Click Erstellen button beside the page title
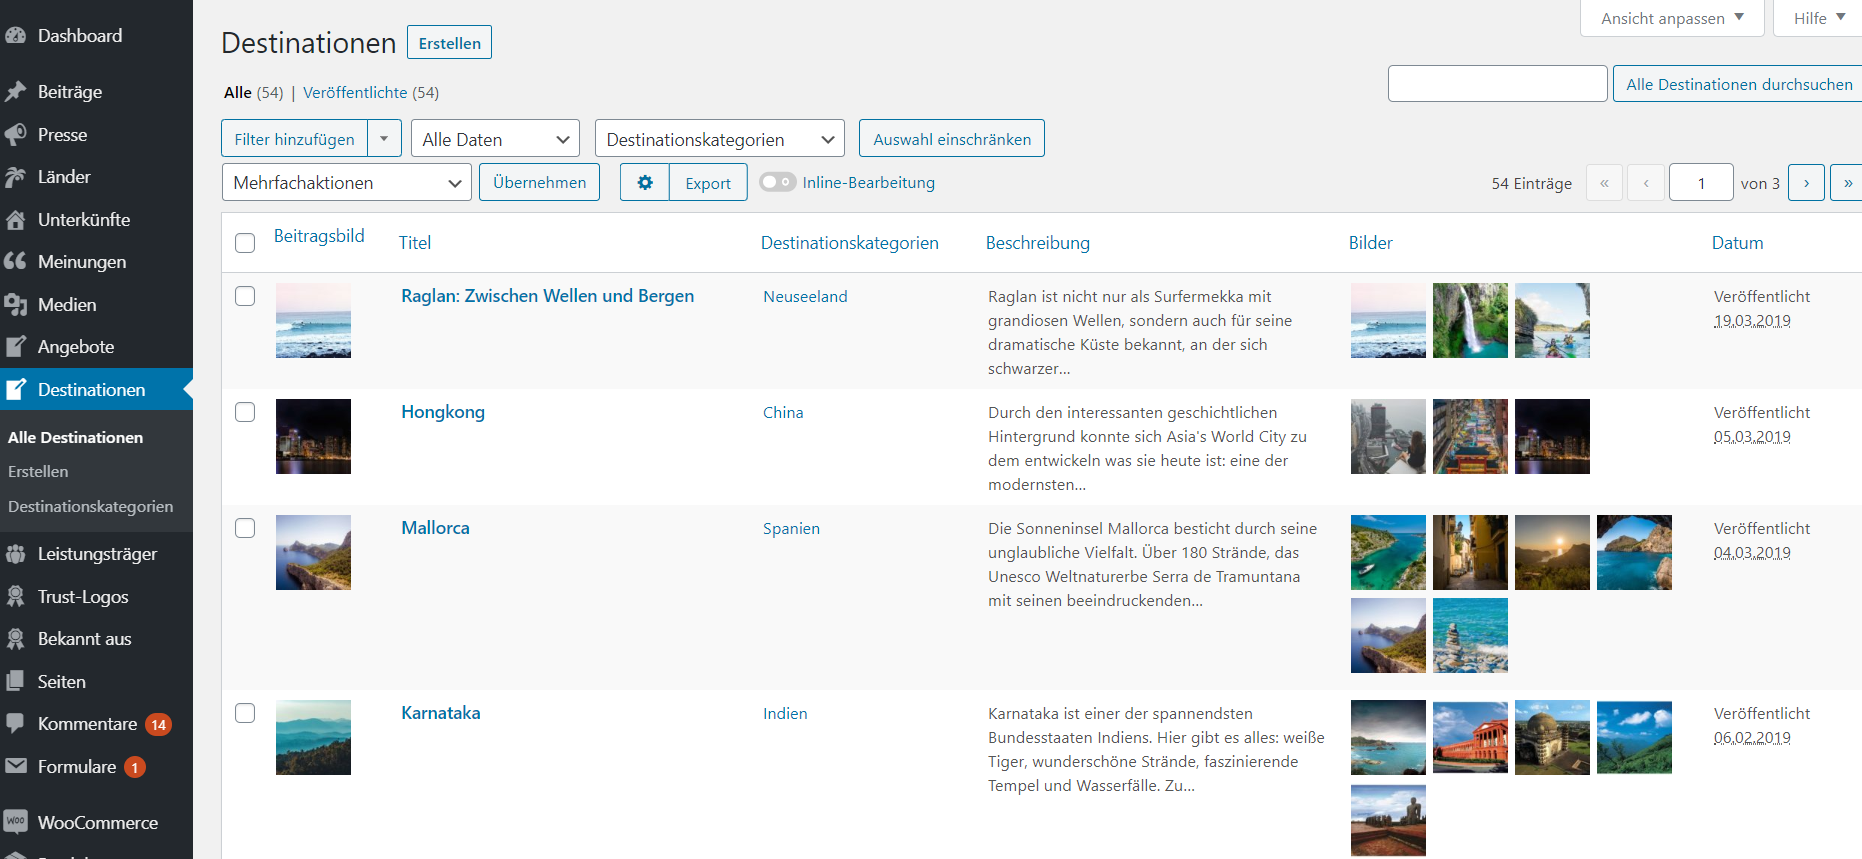This screenshot has width=1862, height=859. click(450, 43)
